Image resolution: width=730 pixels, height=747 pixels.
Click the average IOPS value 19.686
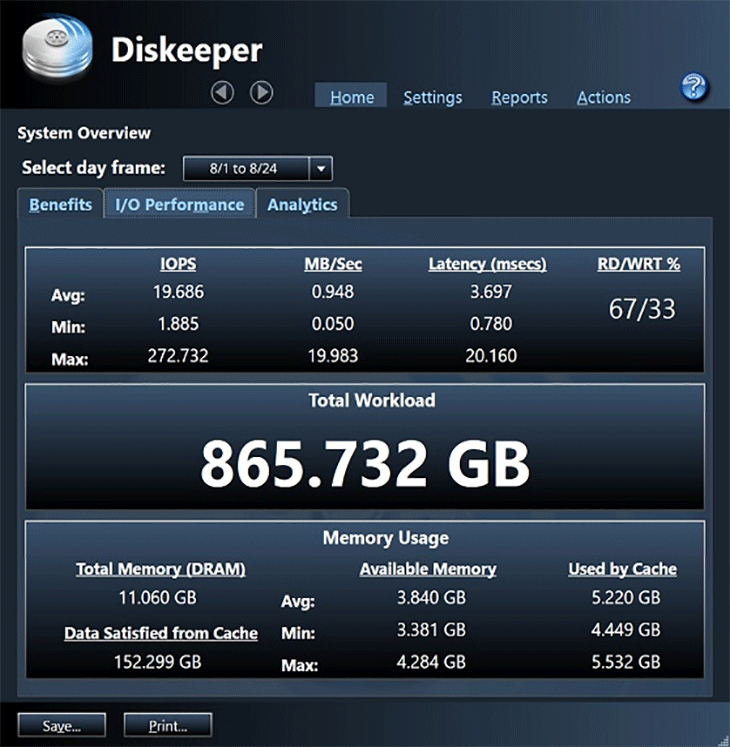coord(178,292)
